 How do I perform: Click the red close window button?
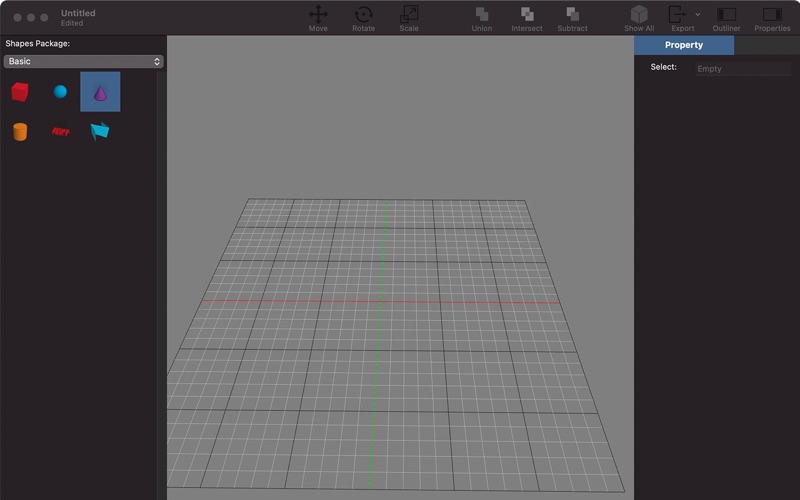click(17, 17)
